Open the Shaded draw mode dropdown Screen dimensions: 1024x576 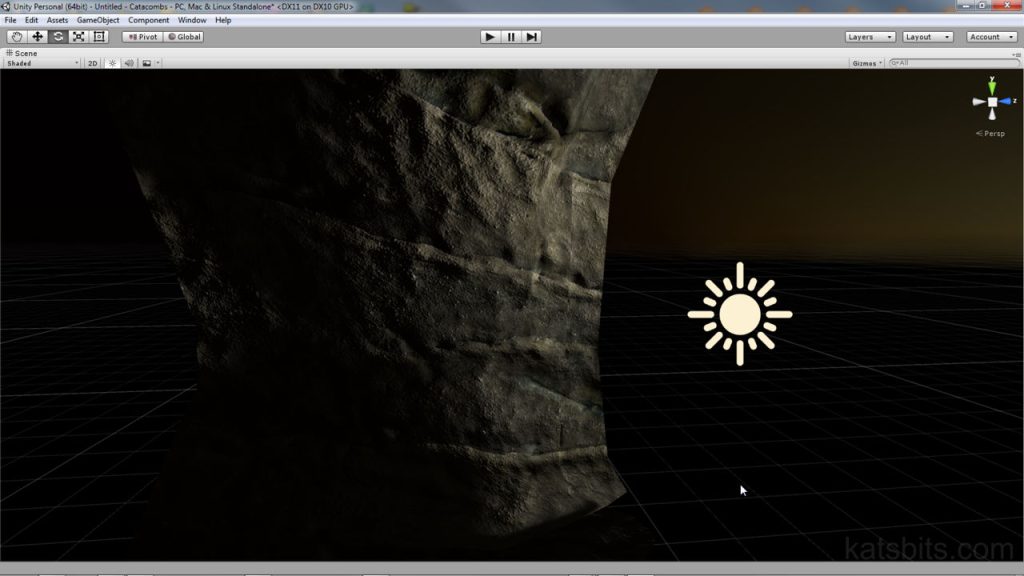coord(40,63)
